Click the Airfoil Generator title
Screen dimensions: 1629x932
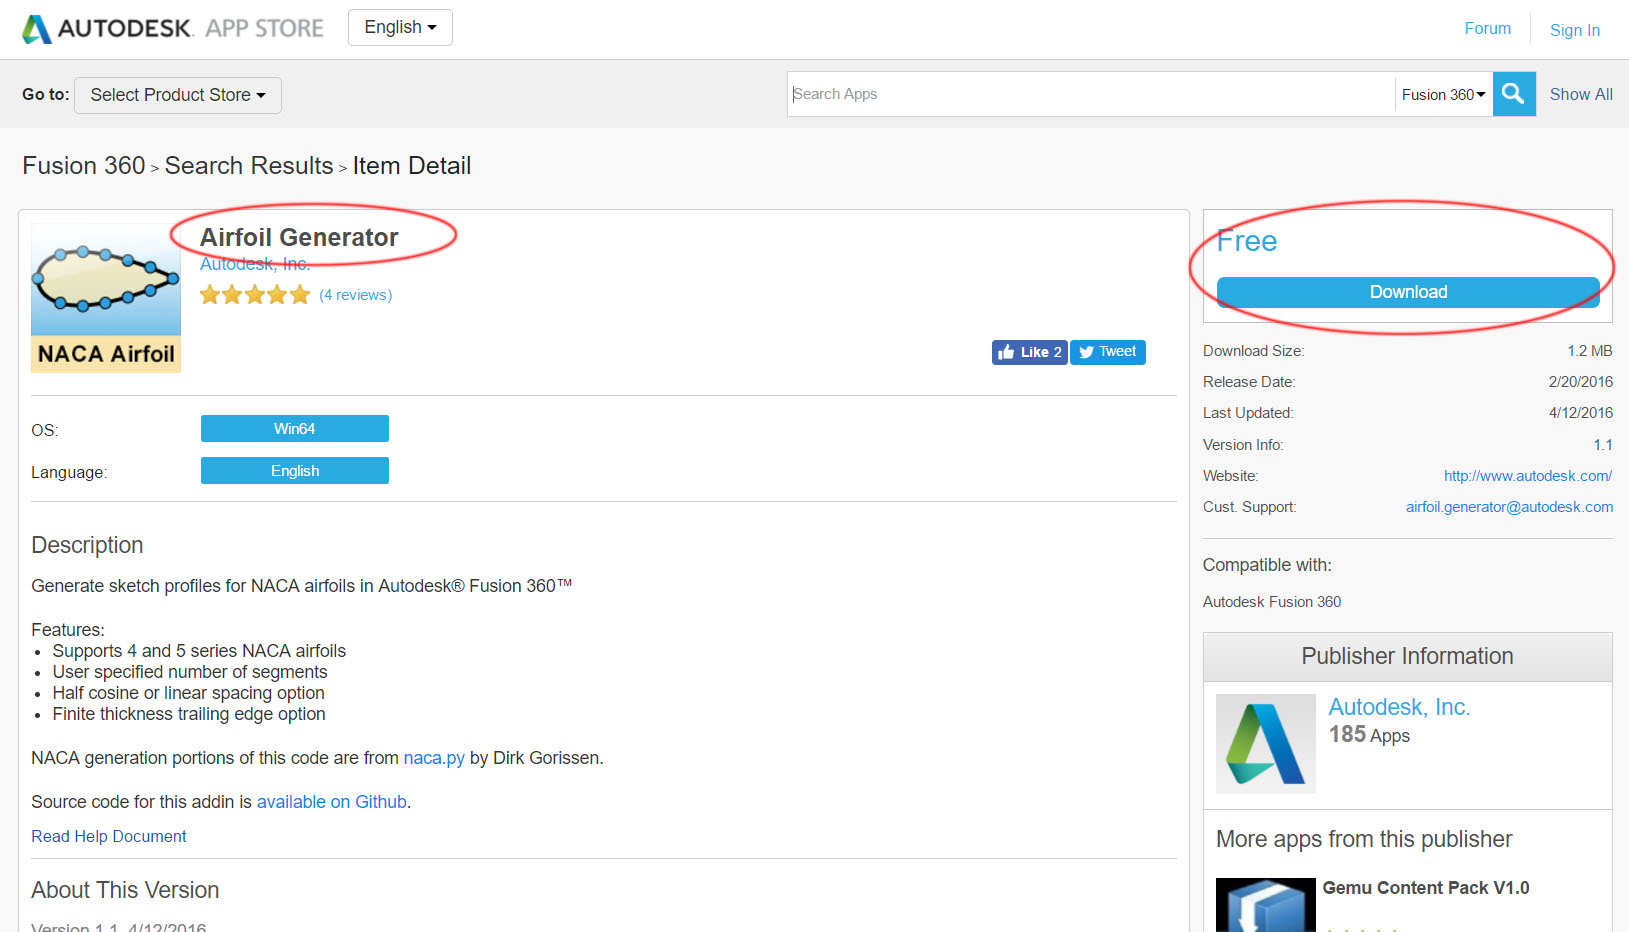299,237
